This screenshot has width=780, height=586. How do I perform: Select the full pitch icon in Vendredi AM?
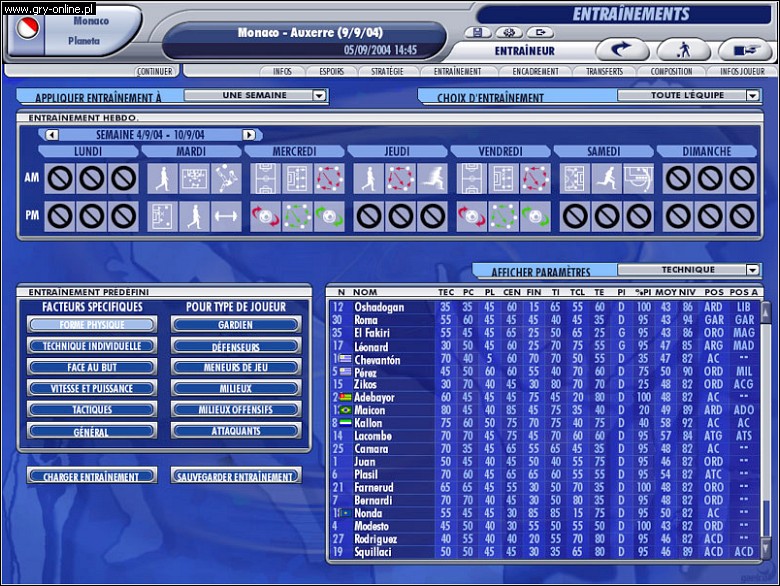(x=472, y=179)
